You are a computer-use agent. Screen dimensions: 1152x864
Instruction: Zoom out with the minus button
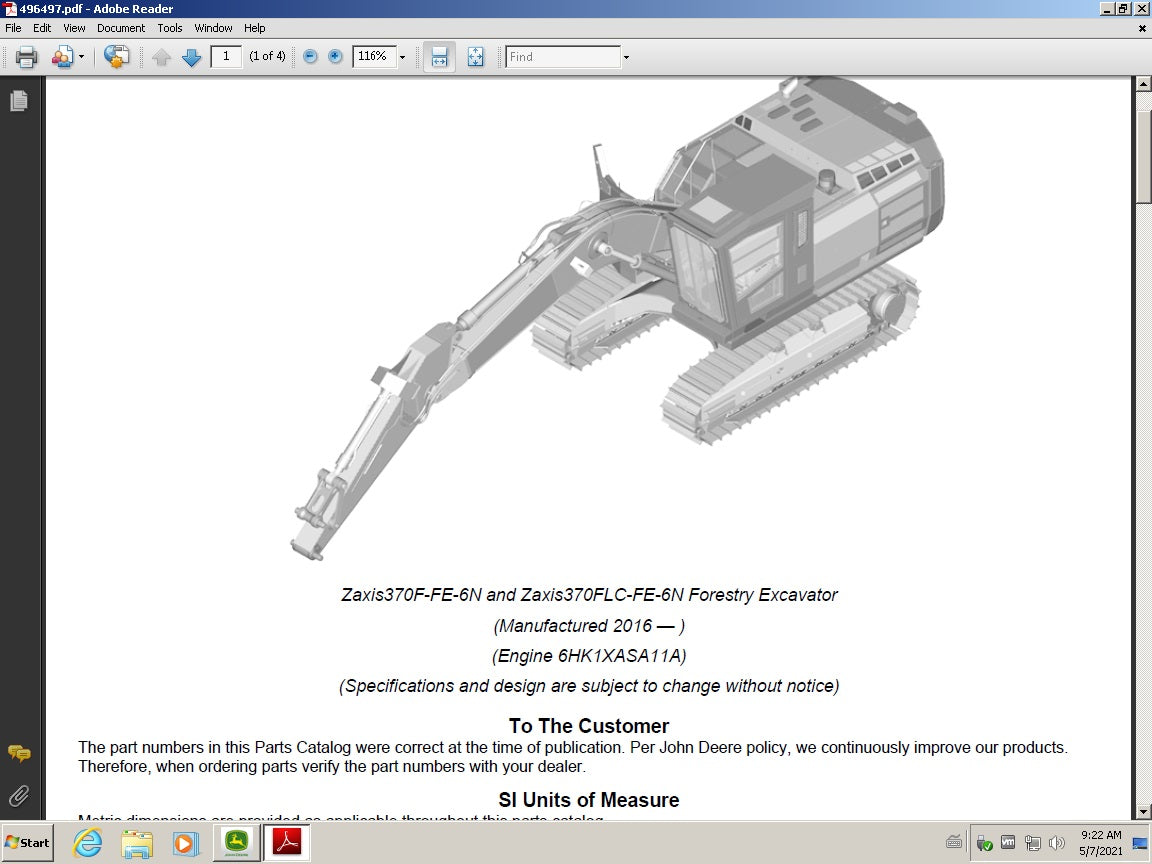(x=310, y=57)
